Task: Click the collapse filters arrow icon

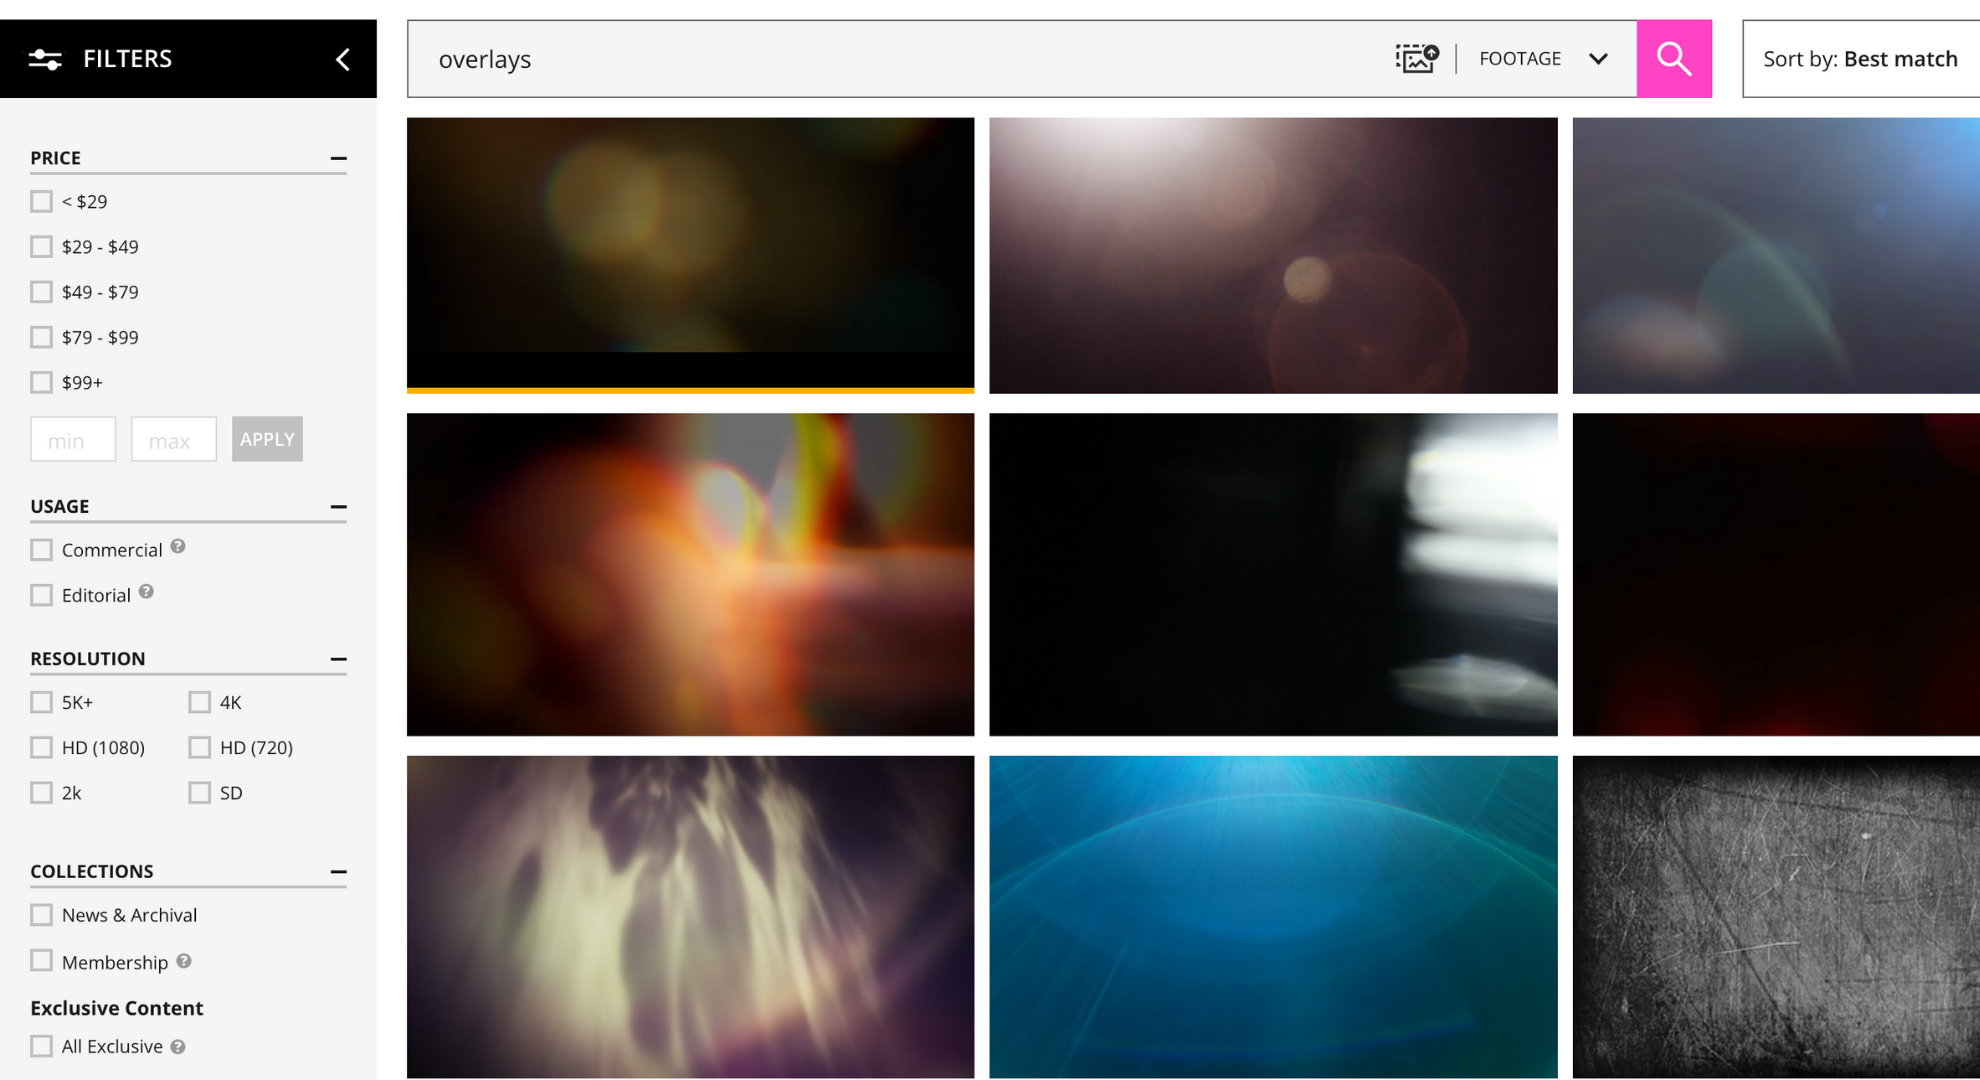Action: (343, 57)
